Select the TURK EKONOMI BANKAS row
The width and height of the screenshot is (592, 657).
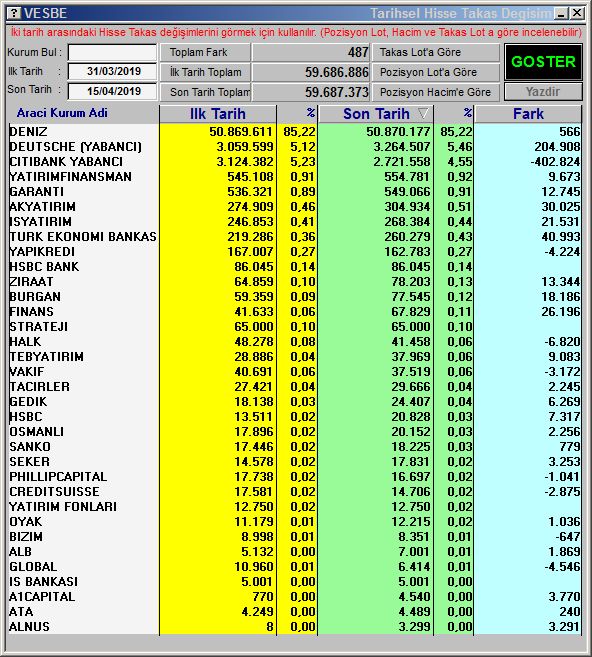[295, 237]
